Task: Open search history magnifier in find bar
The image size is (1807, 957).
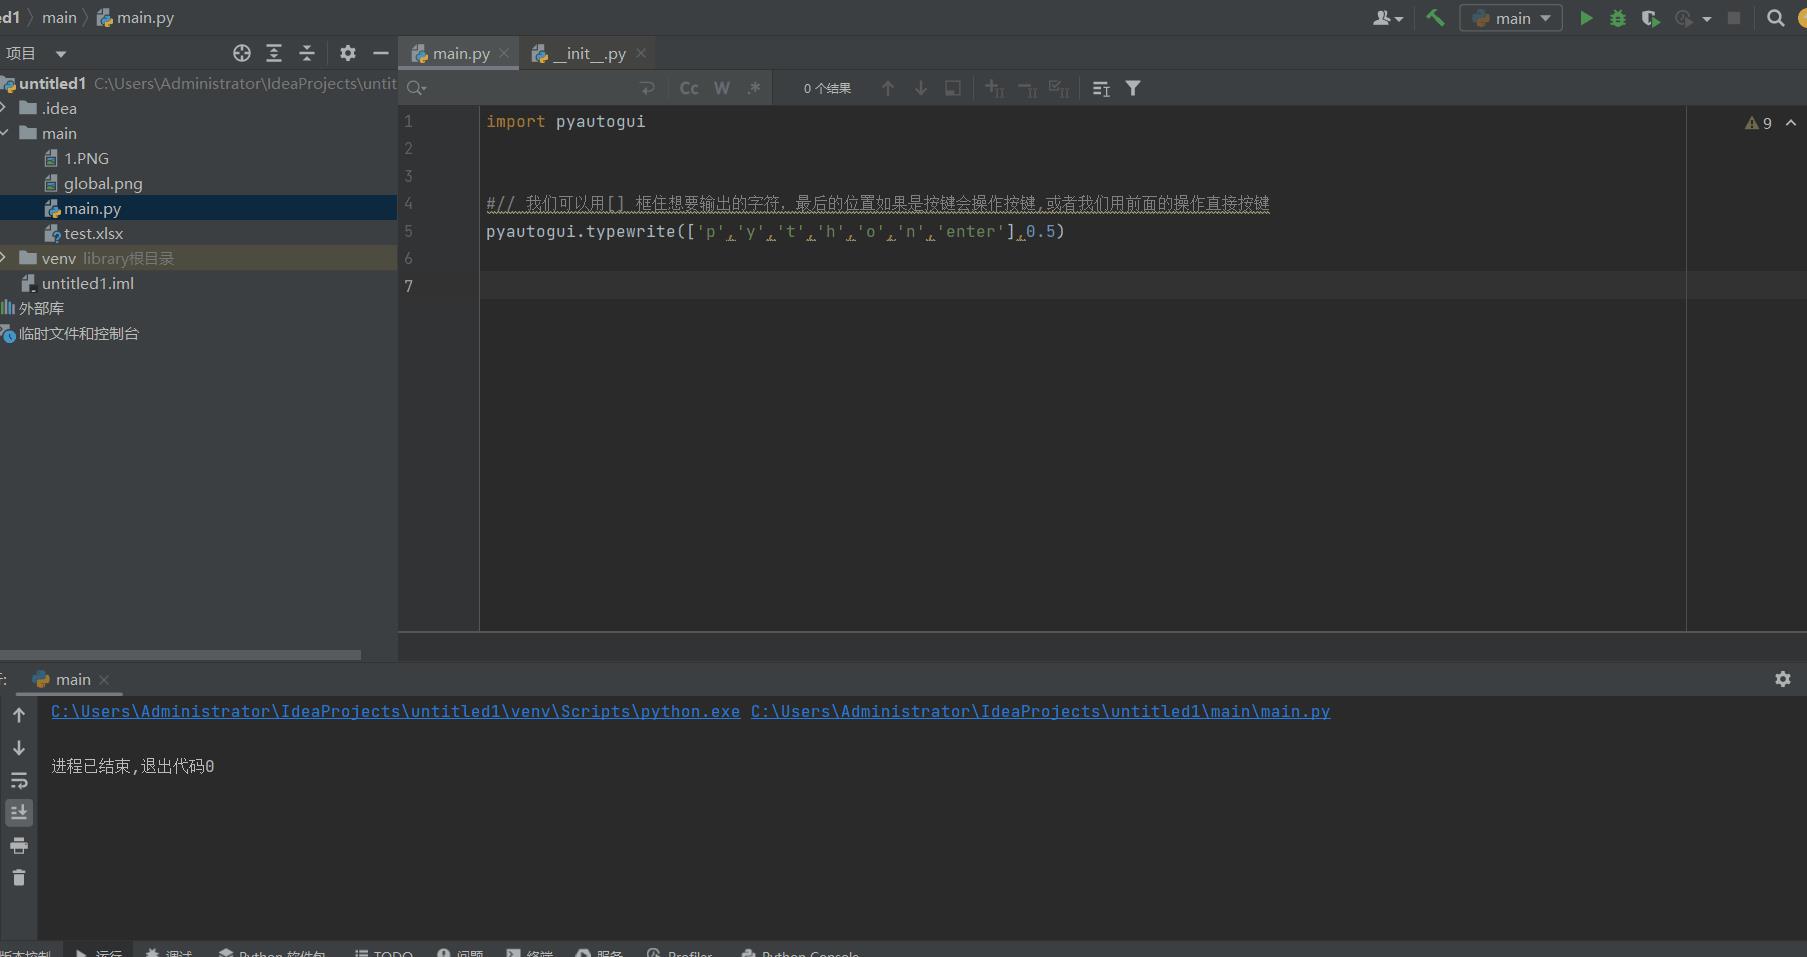Action: click(x=416, y=88)
